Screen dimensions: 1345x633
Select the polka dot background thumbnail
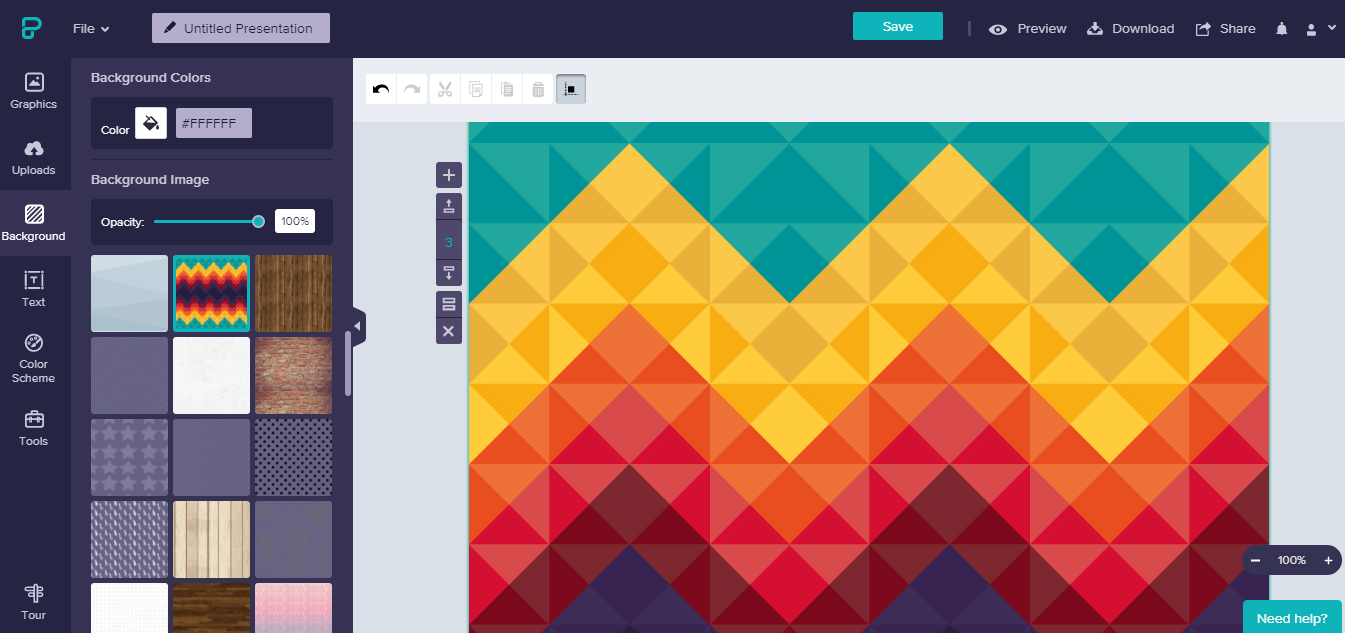tap(294, 457)
